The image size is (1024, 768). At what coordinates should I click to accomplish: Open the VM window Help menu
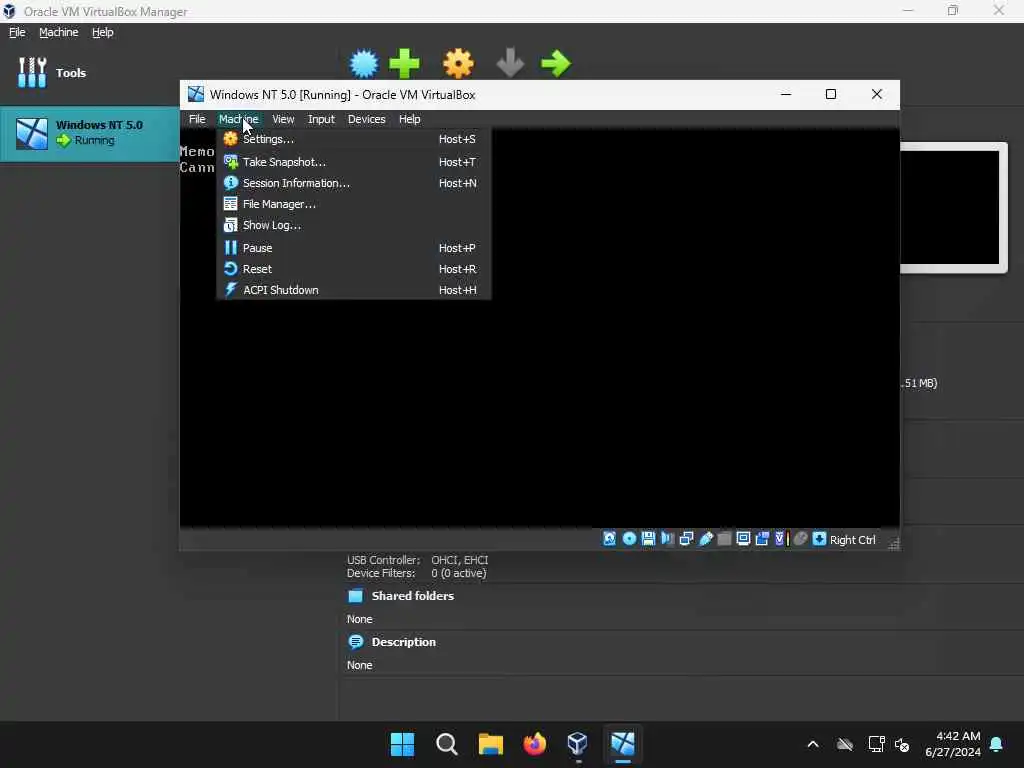tap(409, 119)
